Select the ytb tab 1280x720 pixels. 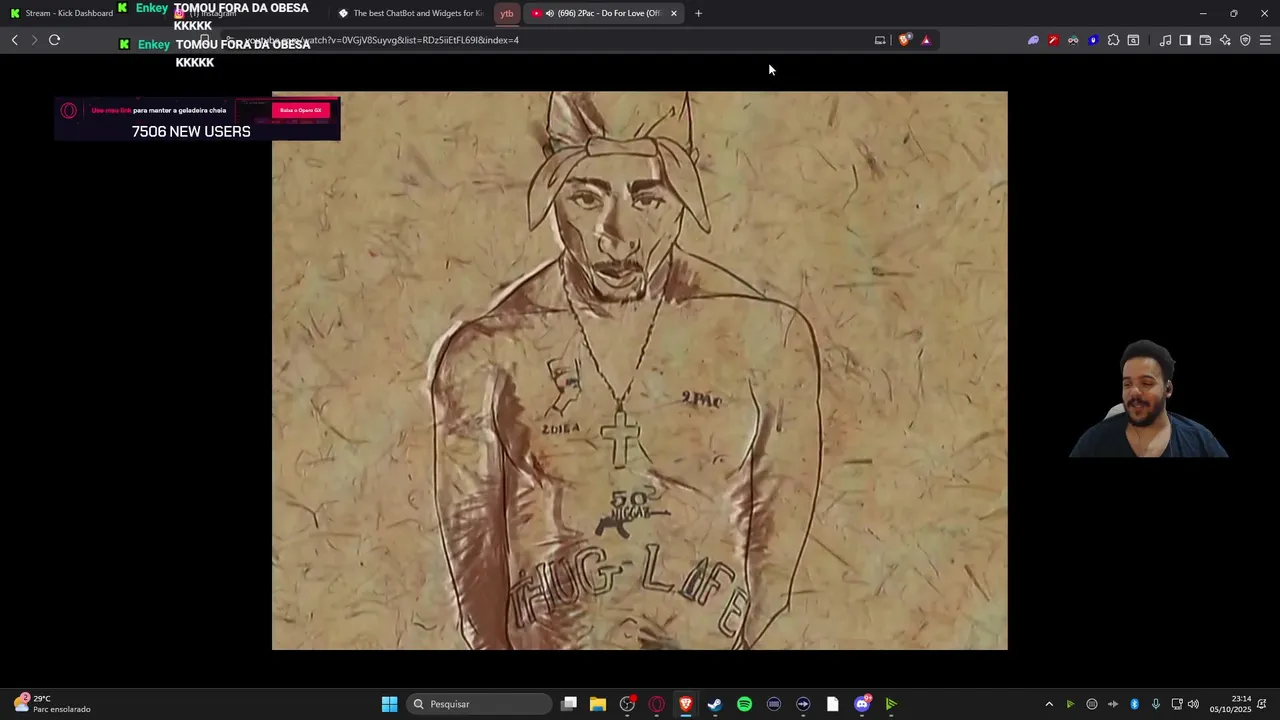[507, 13]
